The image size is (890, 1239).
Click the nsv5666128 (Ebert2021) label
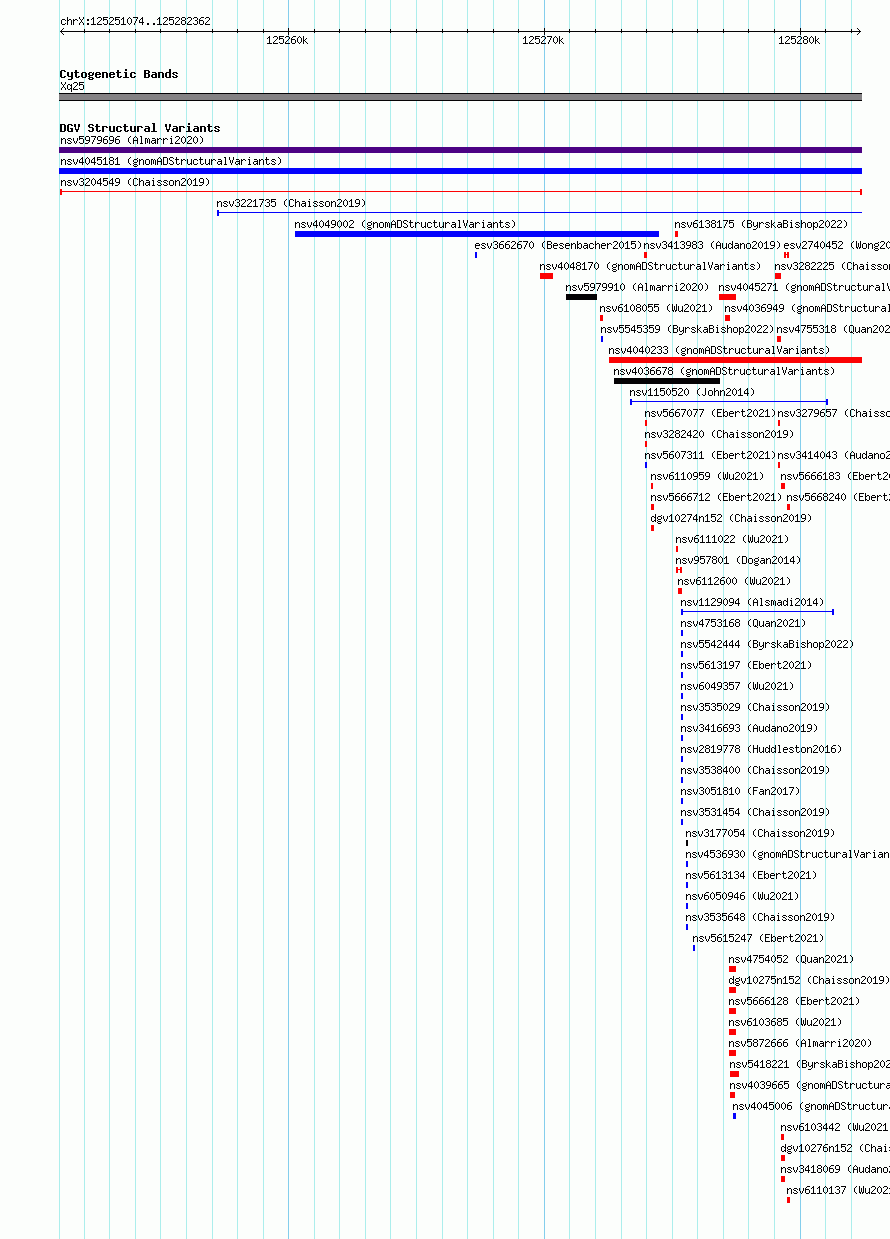[x=794, y=1001]
